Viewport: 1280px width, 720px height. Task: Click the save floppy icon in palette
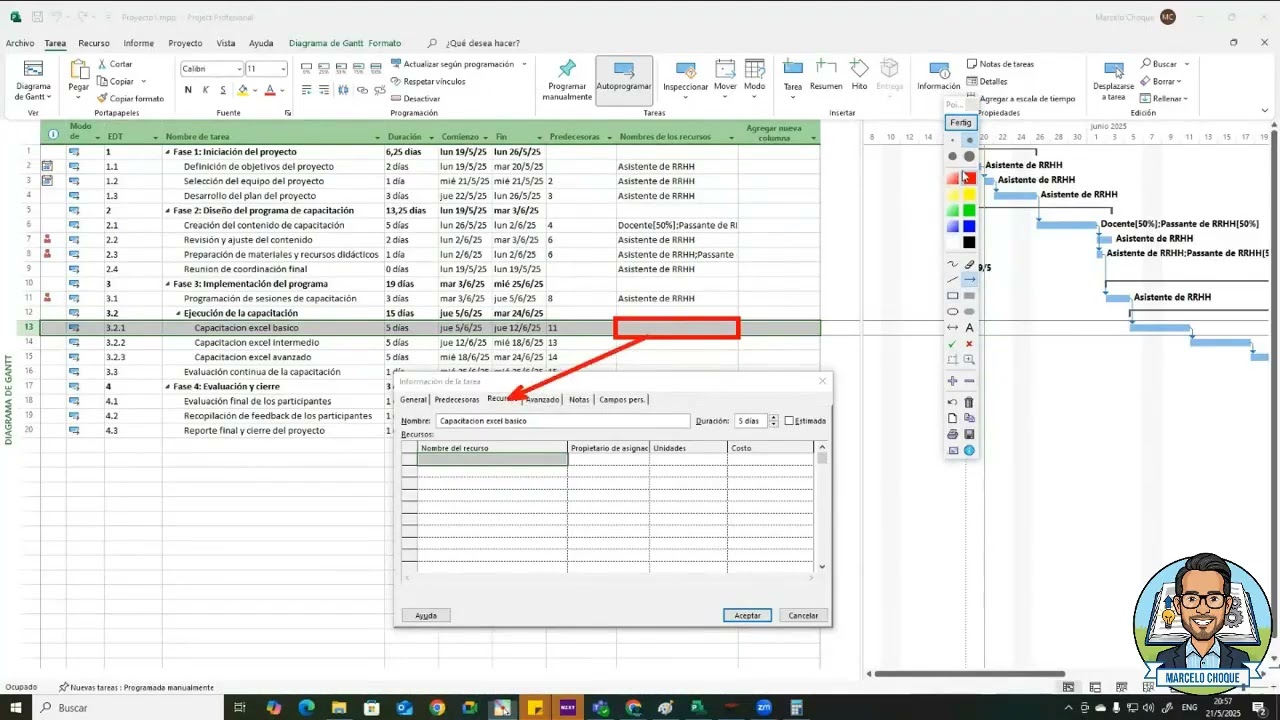tap(969, 434)
